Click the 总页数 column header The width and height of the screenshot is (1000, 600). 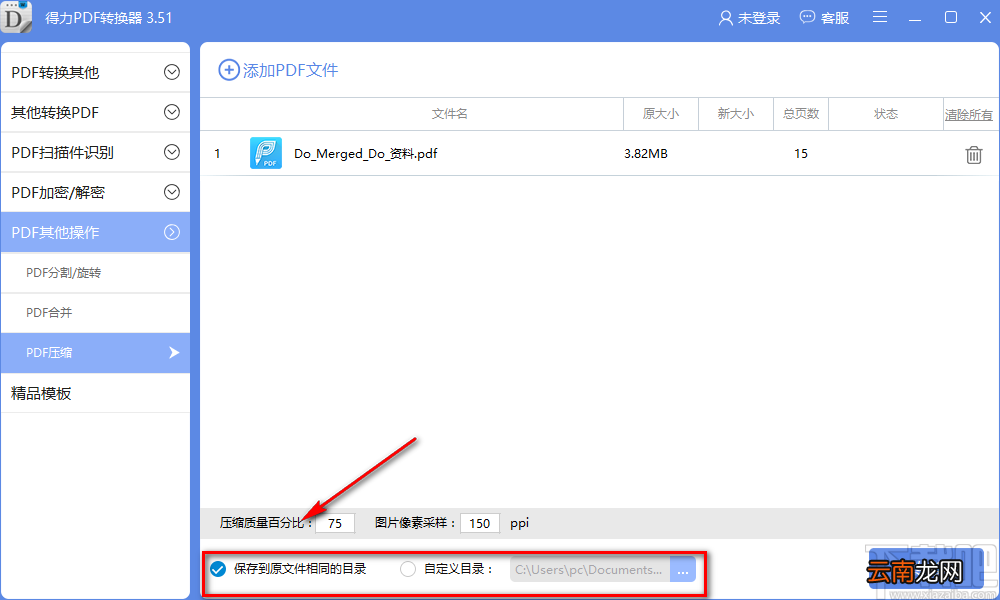click(x=801, y=114)
